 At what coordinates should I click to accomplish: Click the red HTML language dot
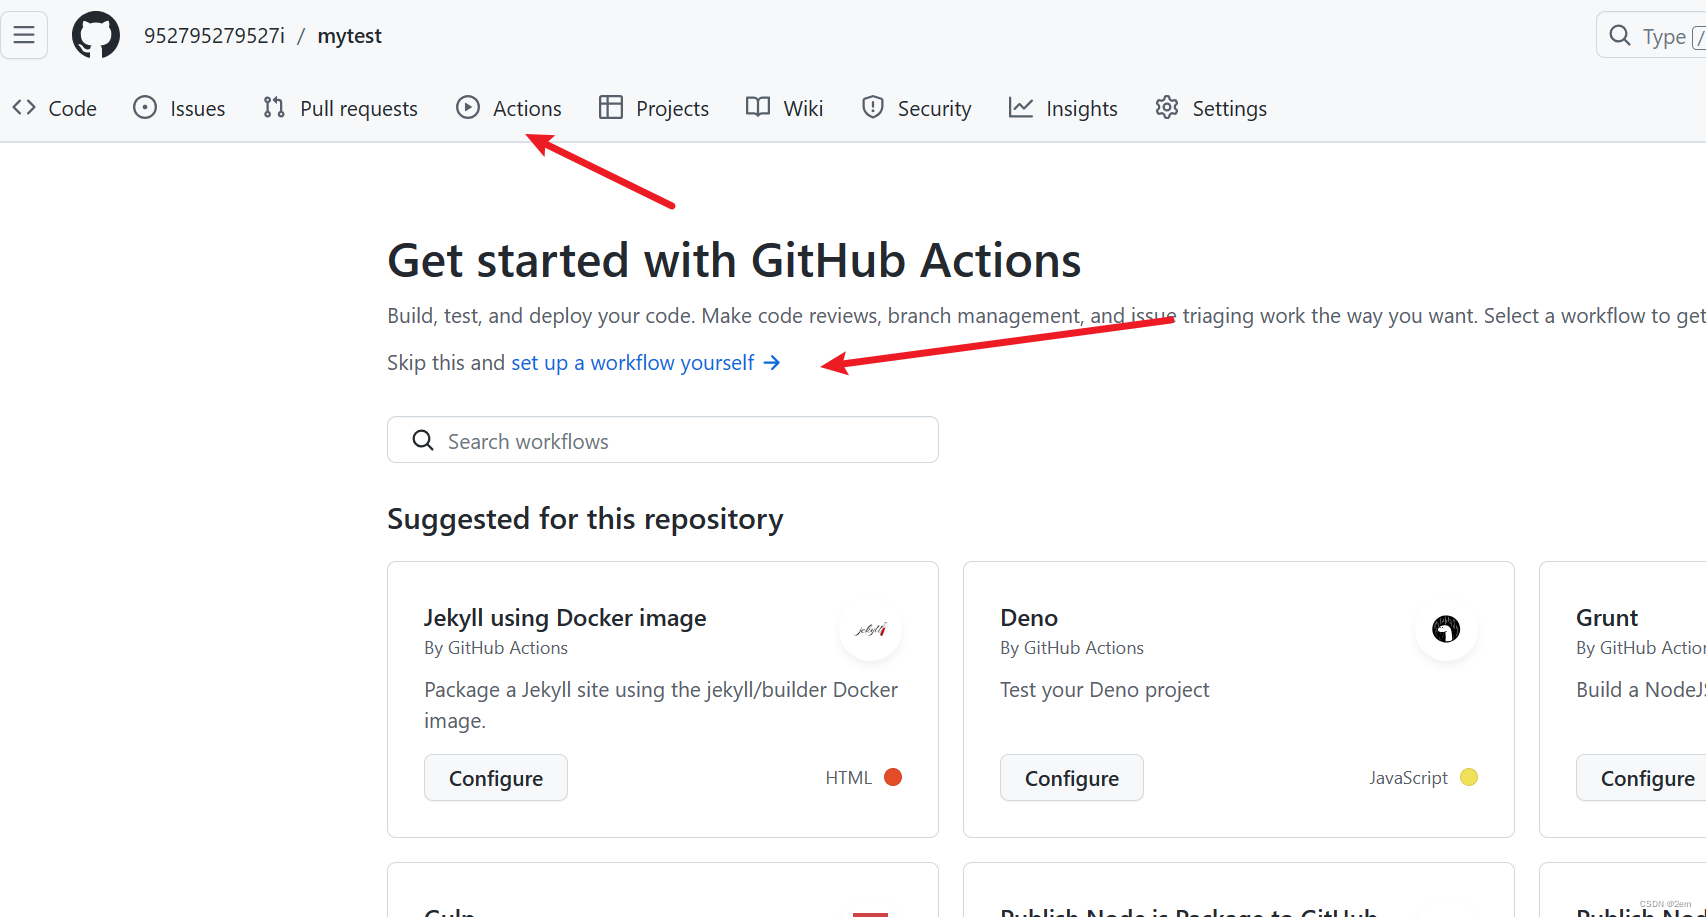pos(893,777)
